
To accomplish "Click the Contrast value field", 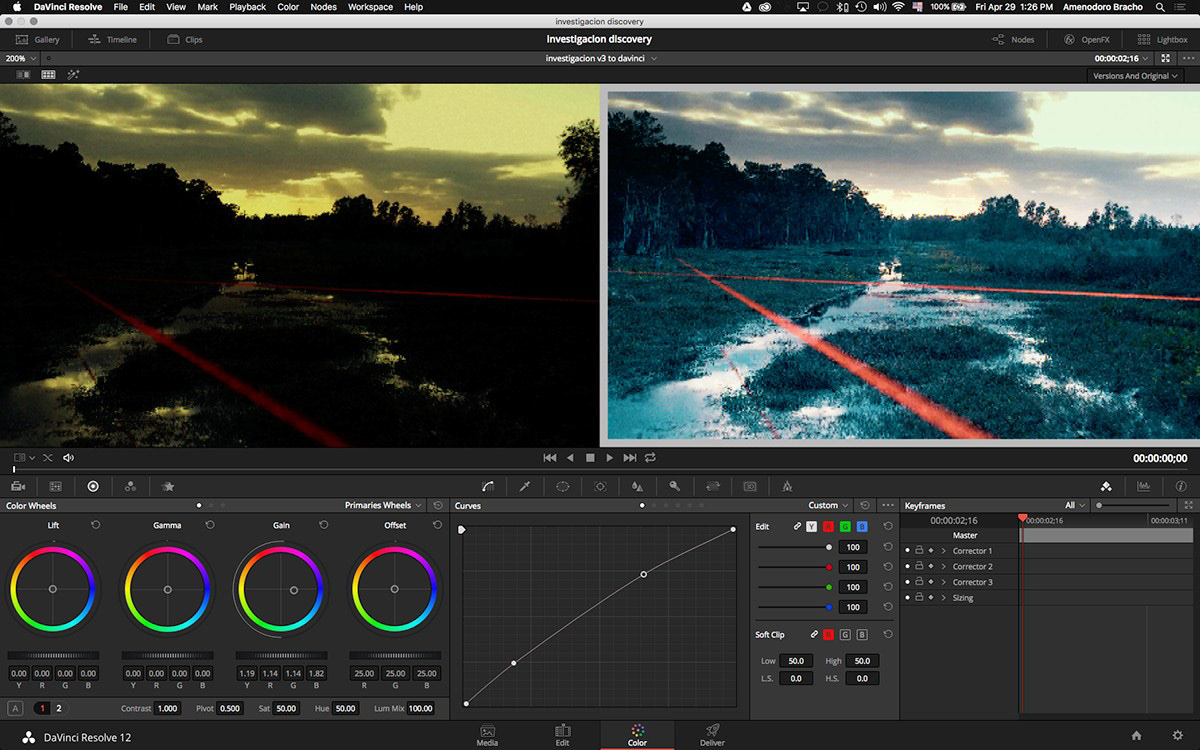I will coord(167,708).
